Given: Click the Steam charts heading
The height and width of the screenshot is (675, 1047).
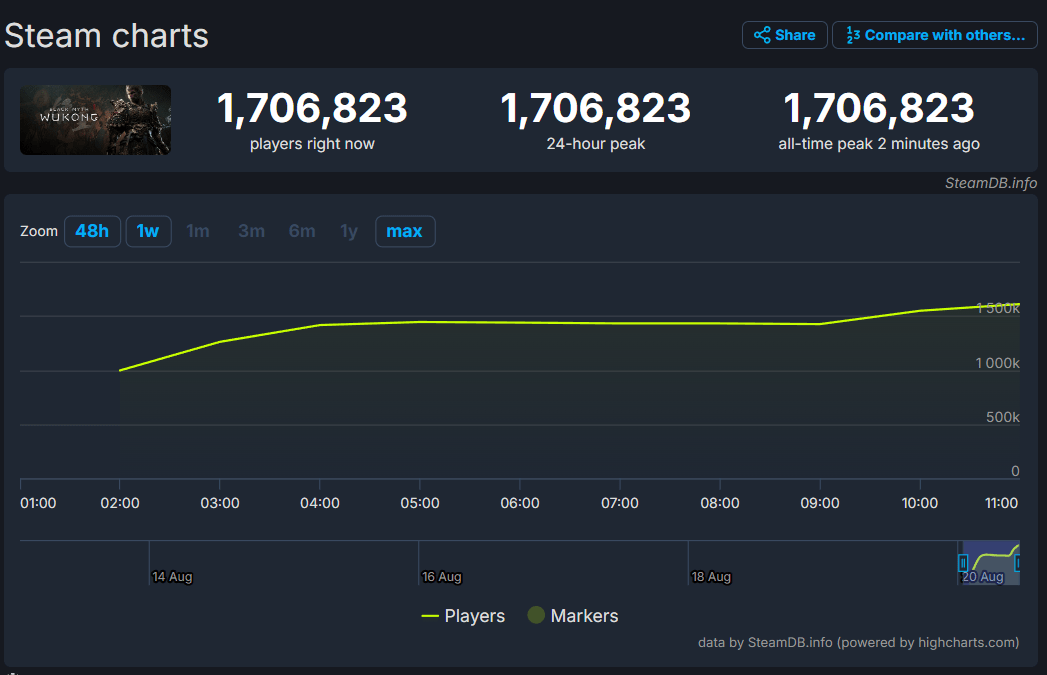Looking at the screenshot, I should coord(107,35).
